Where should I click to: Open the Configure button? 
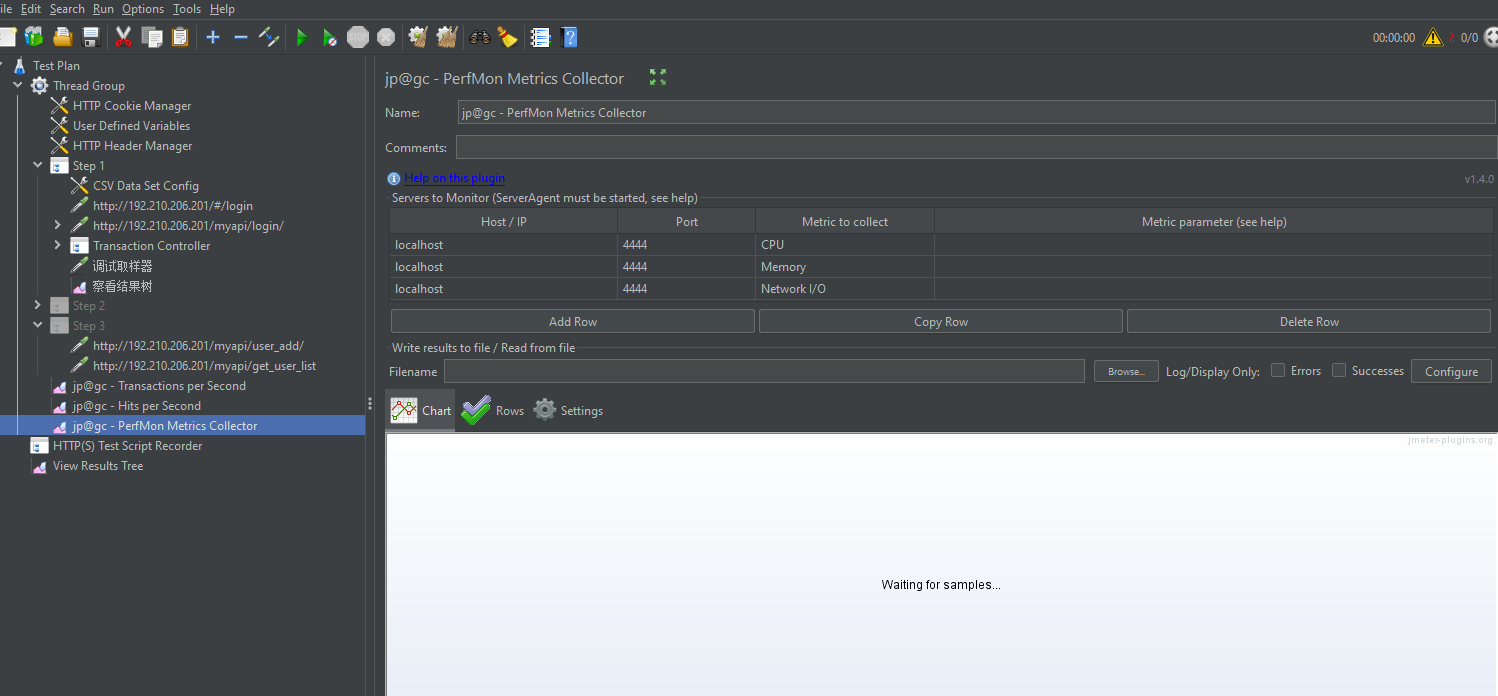click(1451, 371)
